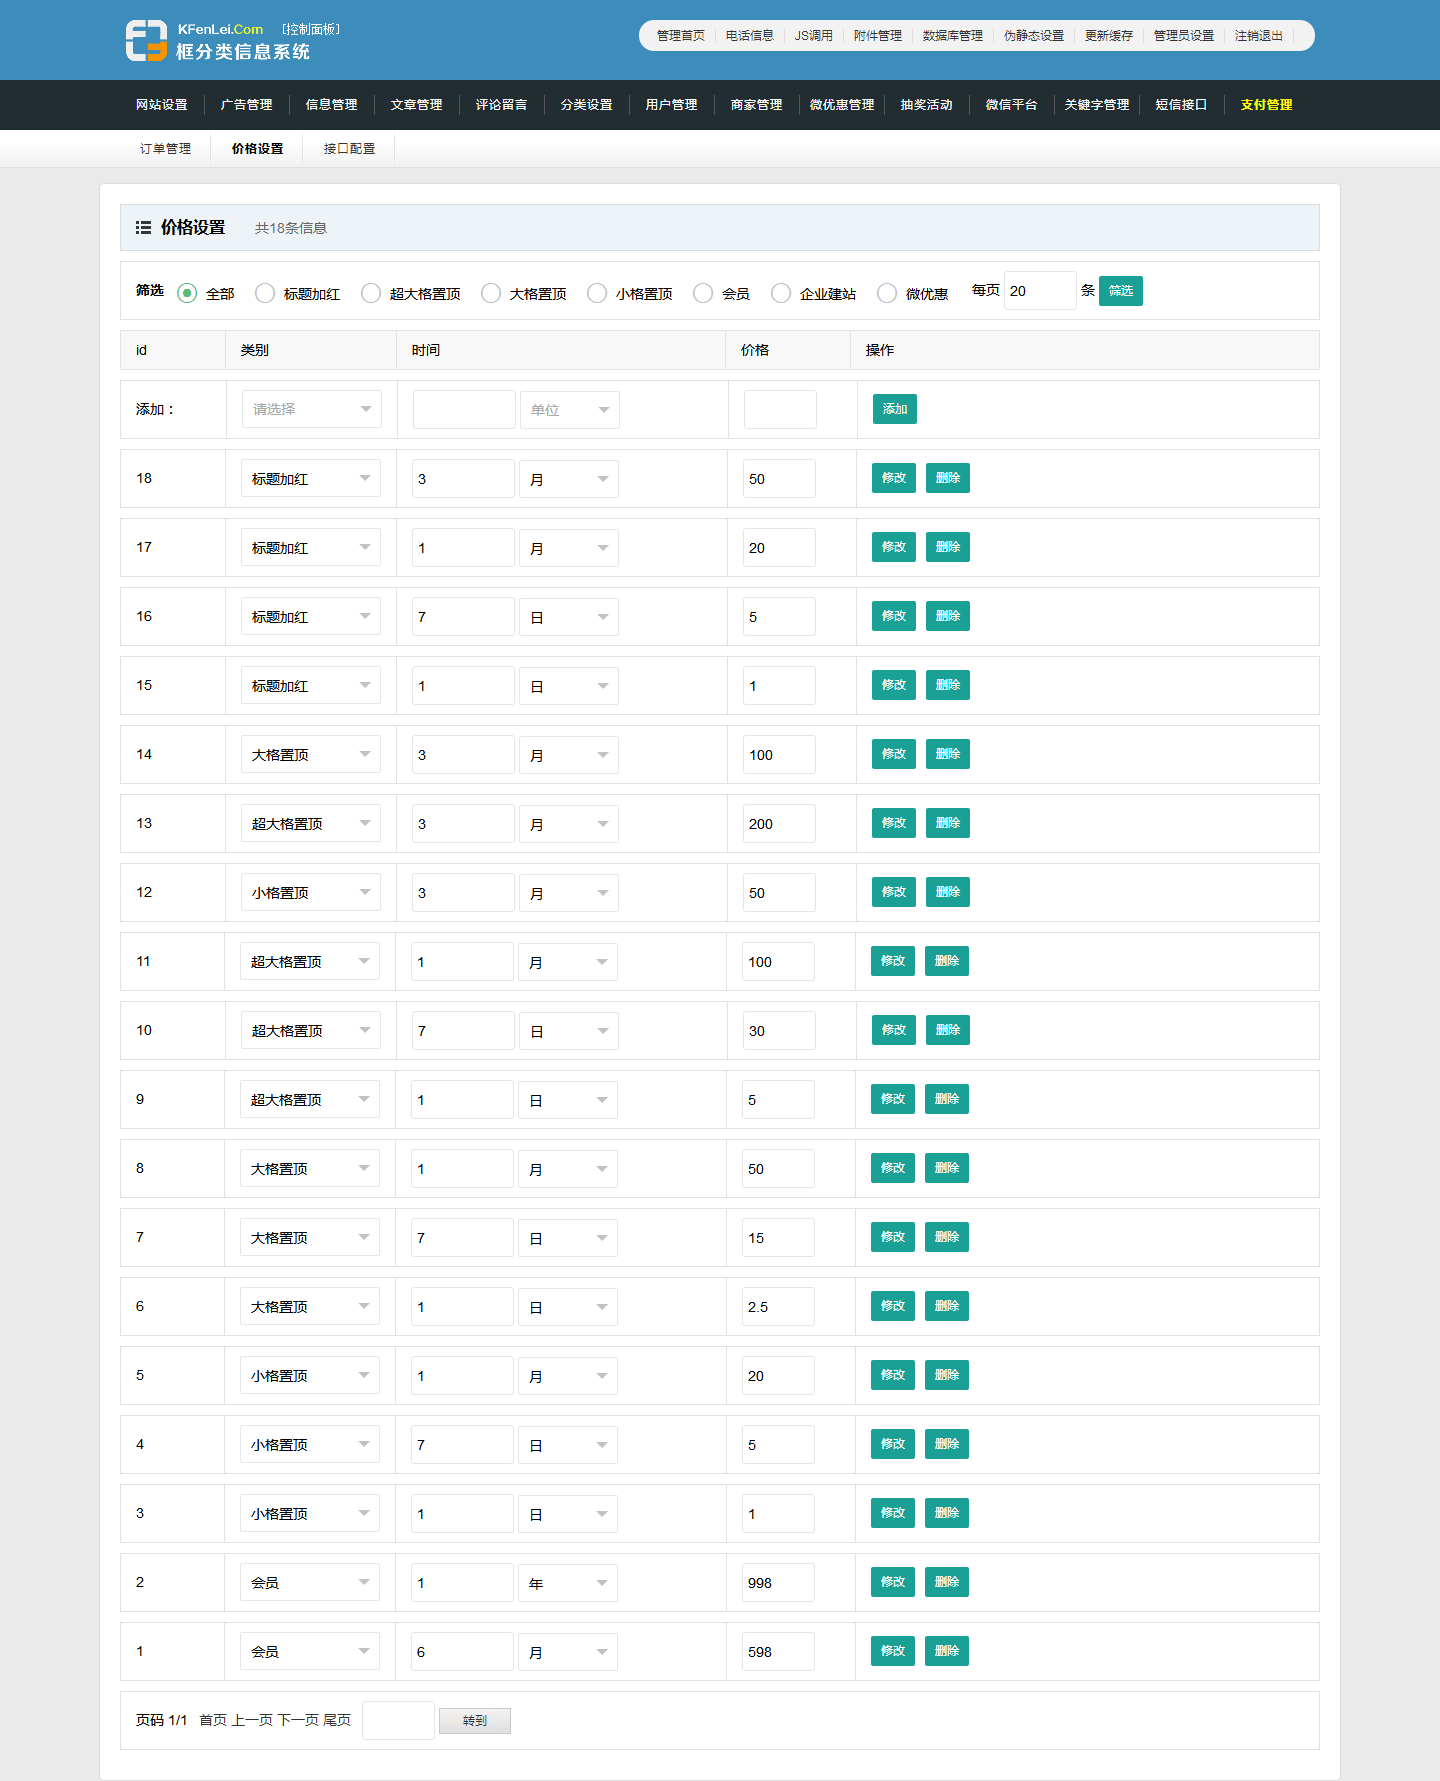1440x1781 pixels.
Task: Choose the 微优惠 filter option
Action: tap(887, 293)
